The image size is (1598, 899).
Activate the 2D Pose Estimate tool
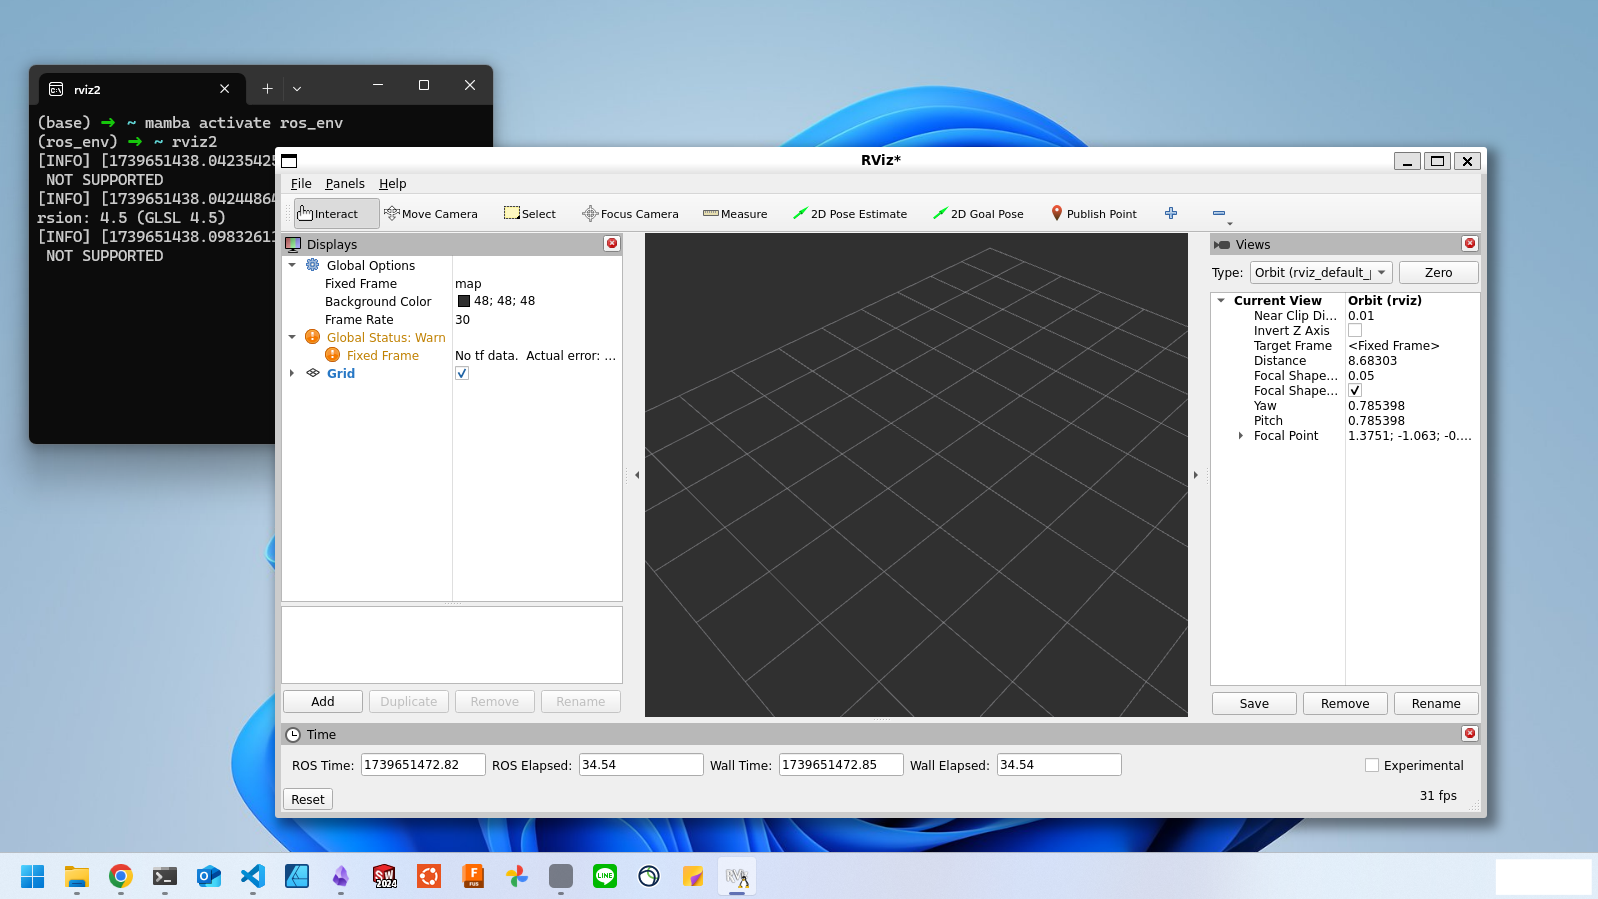coord(850,214)
